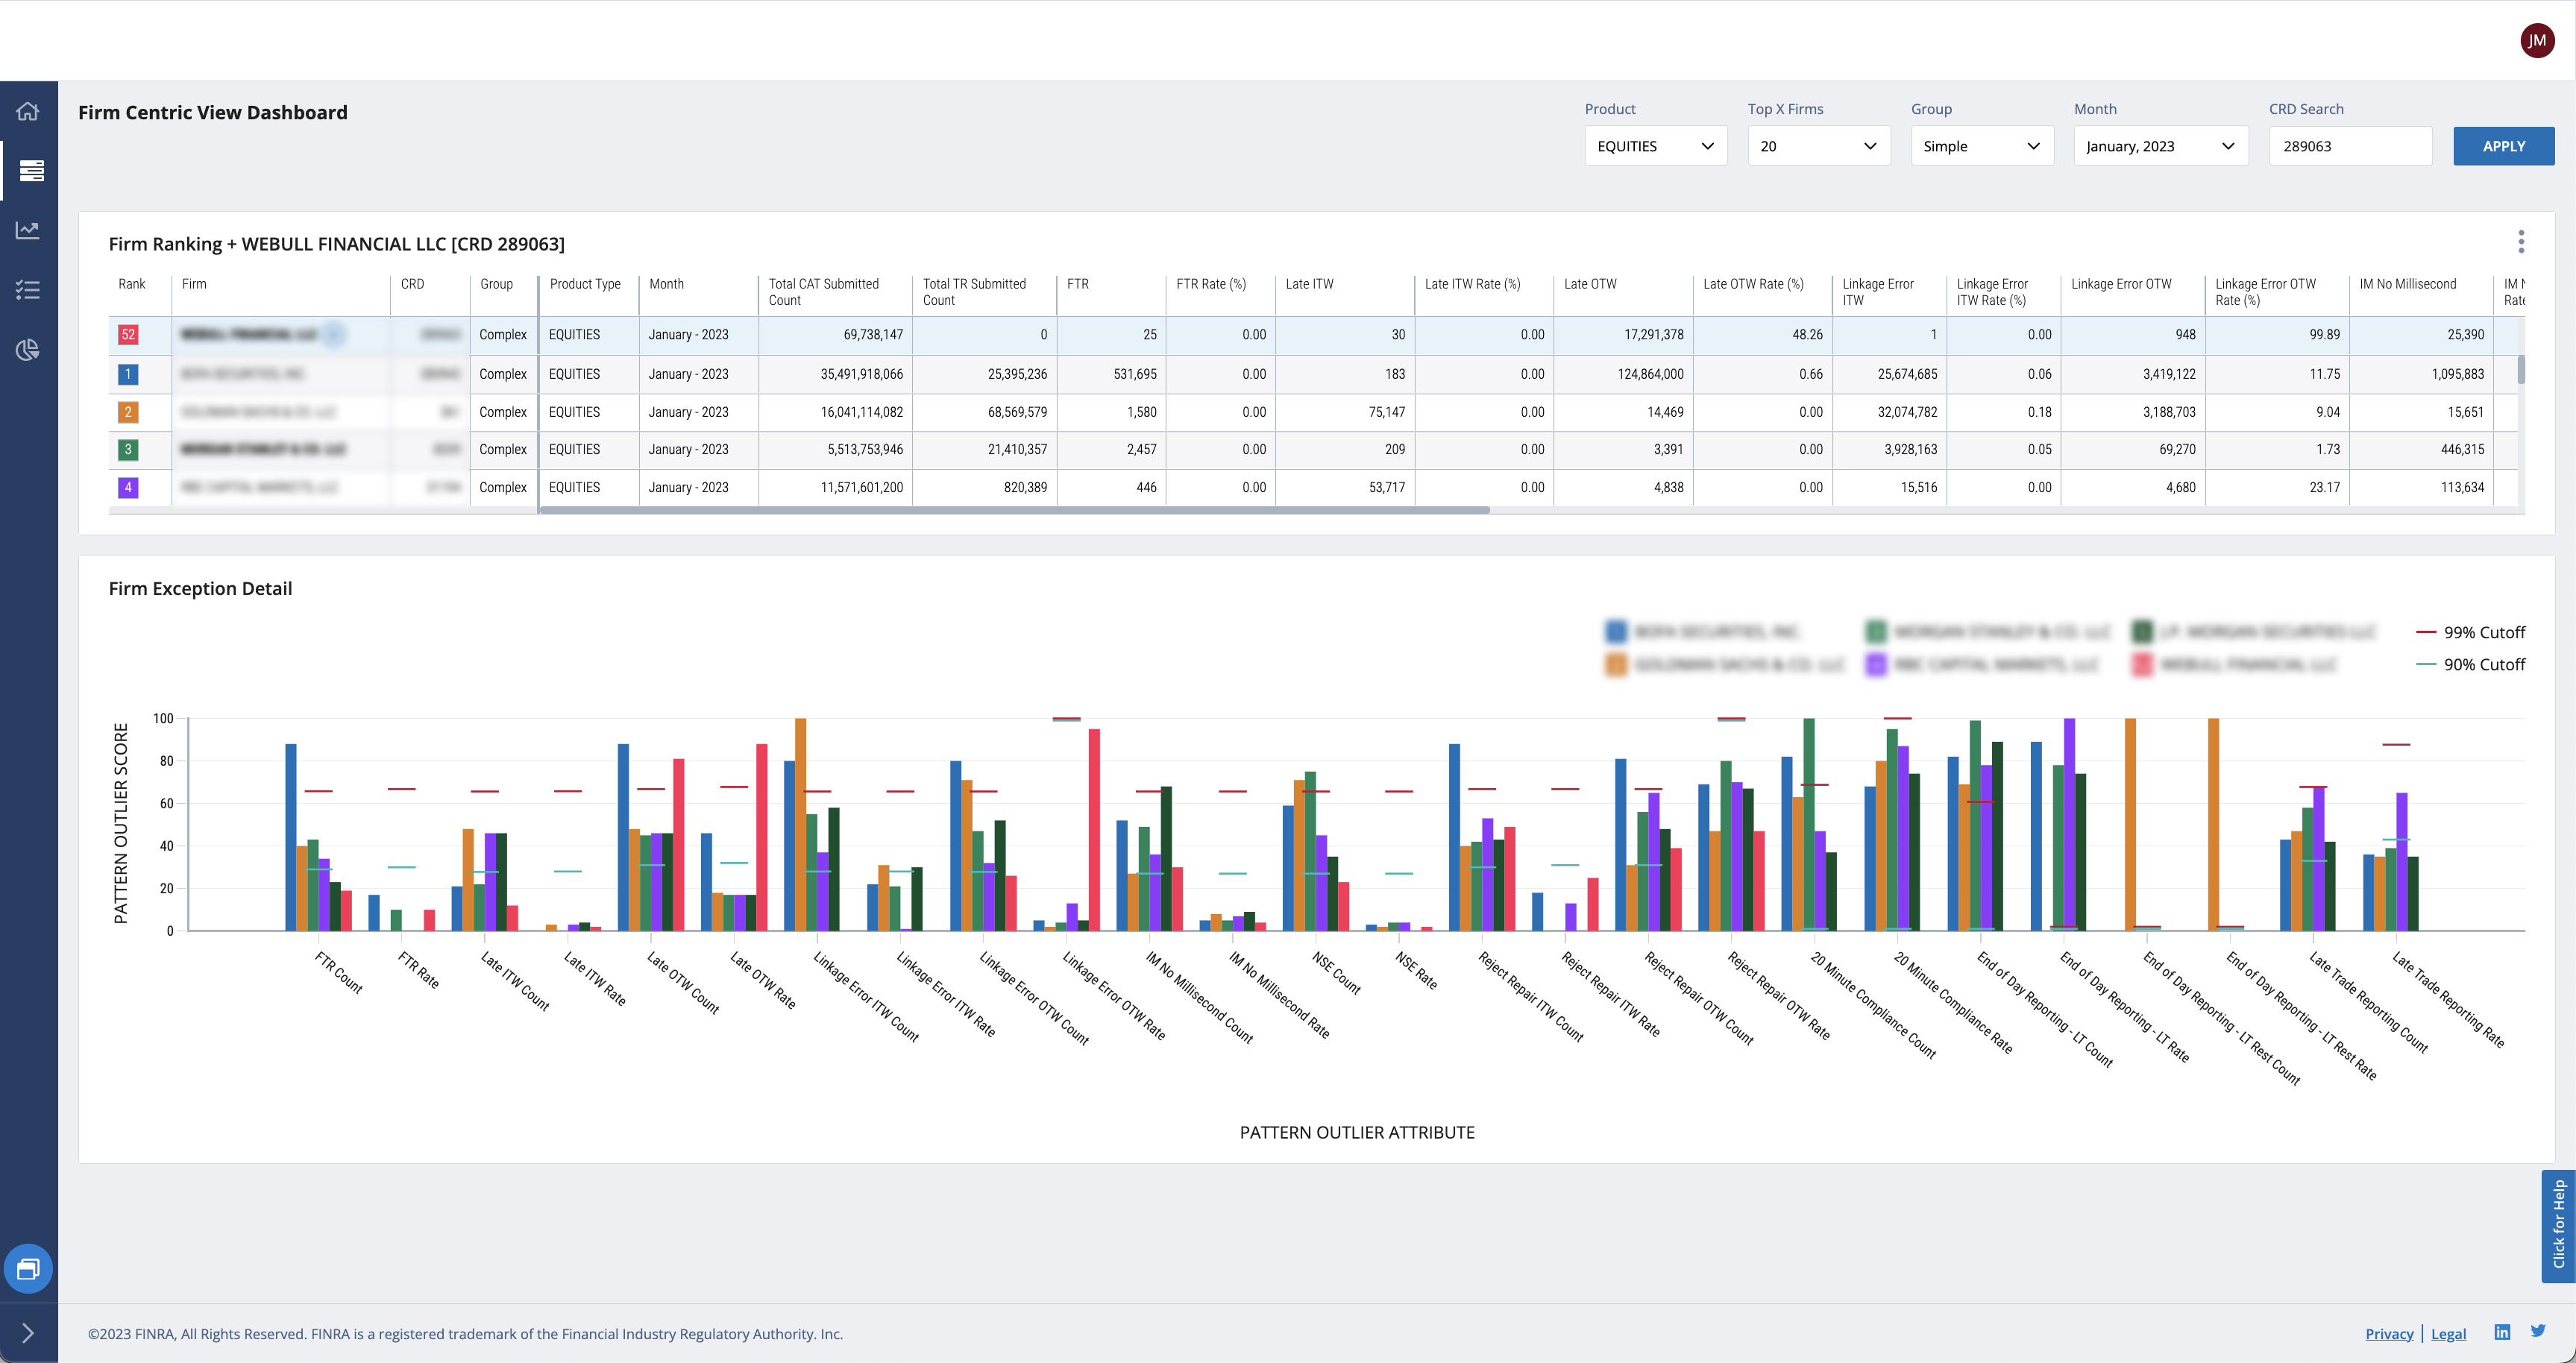Sort by the IM No Millisecond header
Viewport: 2576px width, 1363px height.
(2407, 284)
